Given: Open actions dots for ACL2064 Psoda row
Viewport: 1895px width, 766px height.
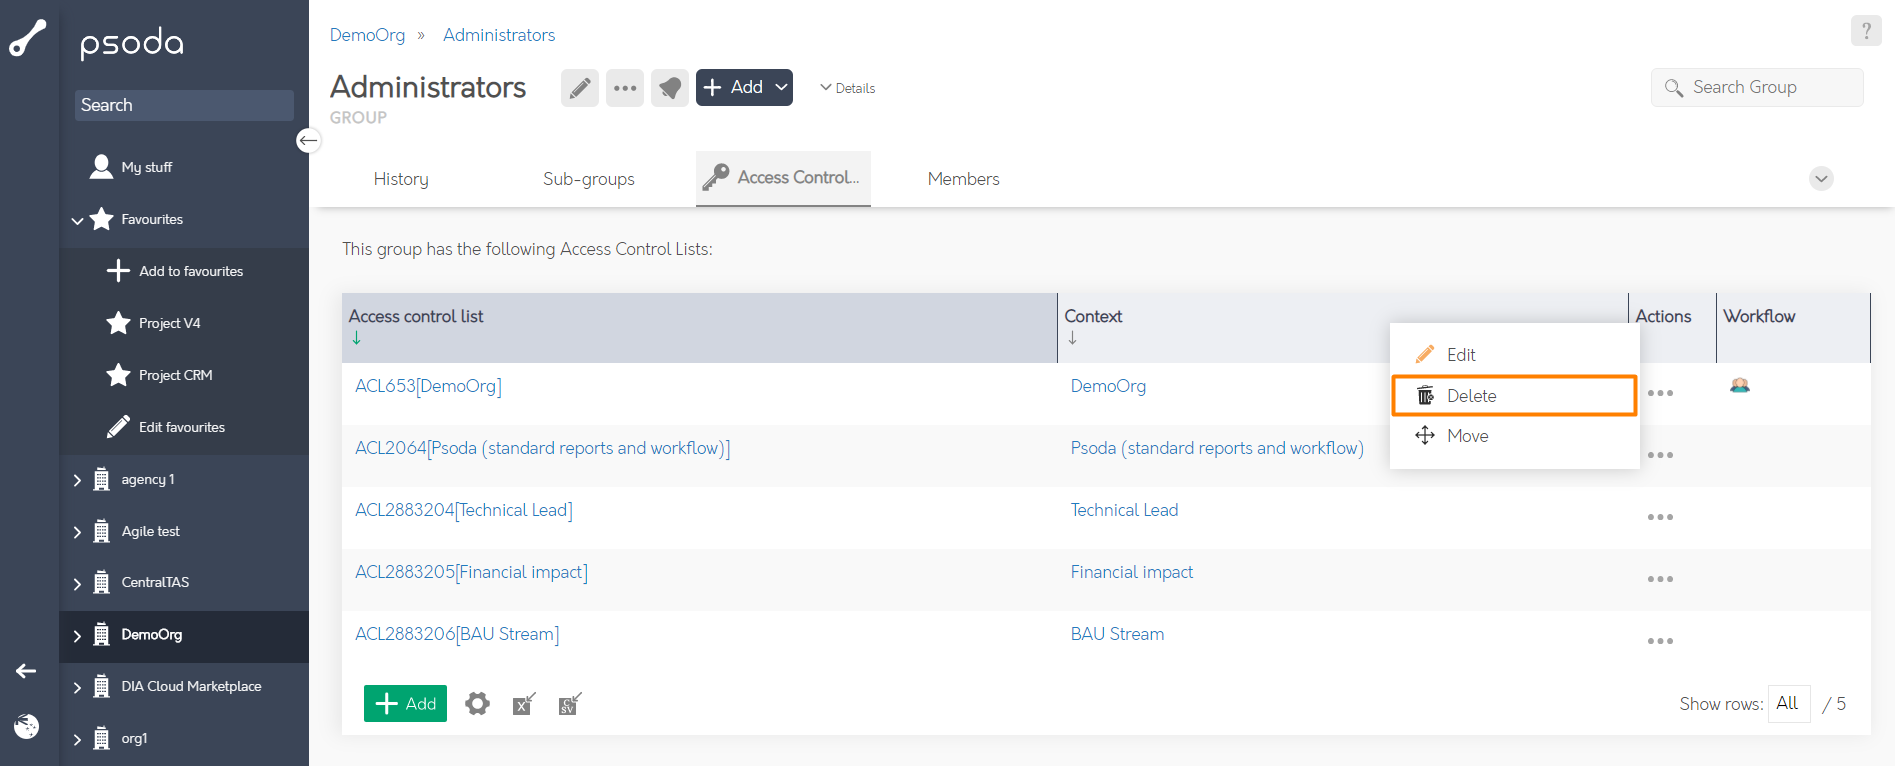Looking at the screenshot, I should coord(1660,455).
